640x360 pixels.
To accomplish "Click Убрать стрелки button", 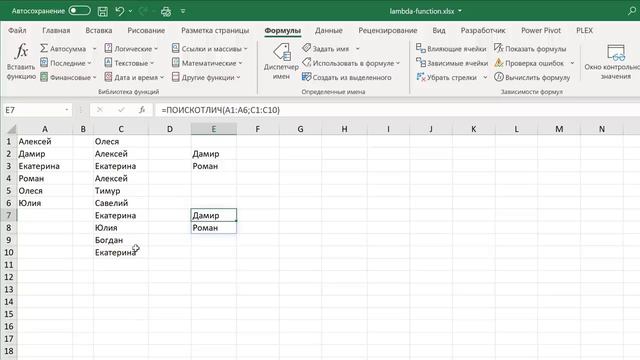I will point(447,77).
